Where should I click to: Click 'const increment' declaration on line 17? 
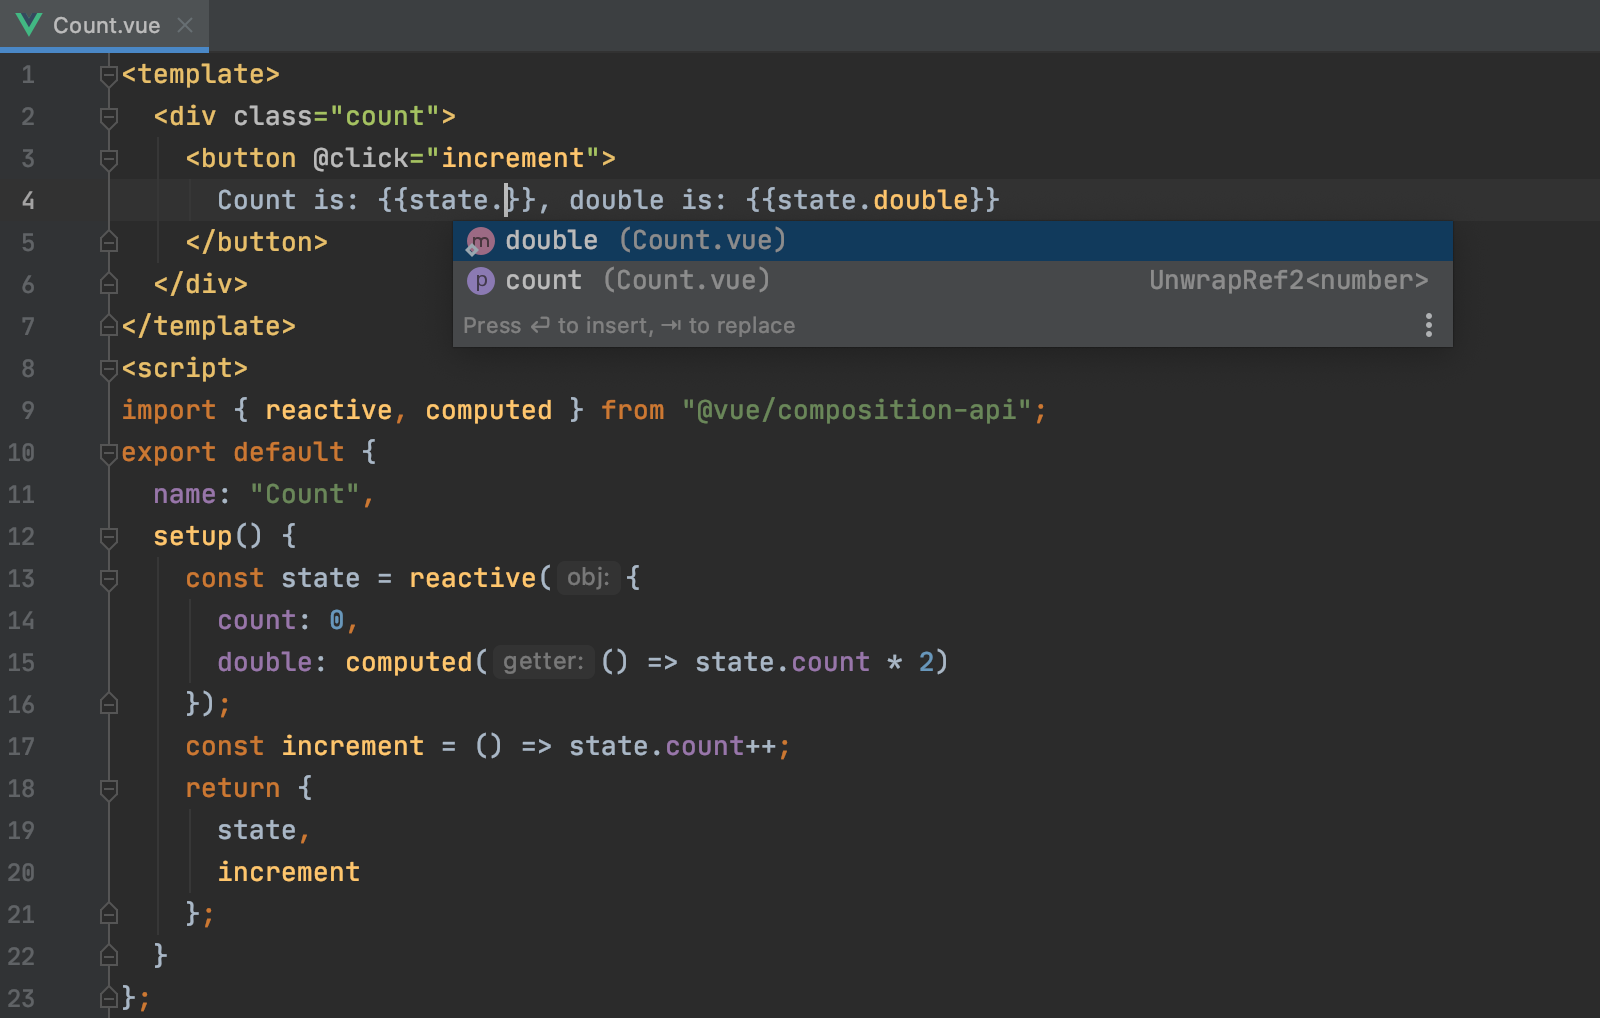[305, 747]
